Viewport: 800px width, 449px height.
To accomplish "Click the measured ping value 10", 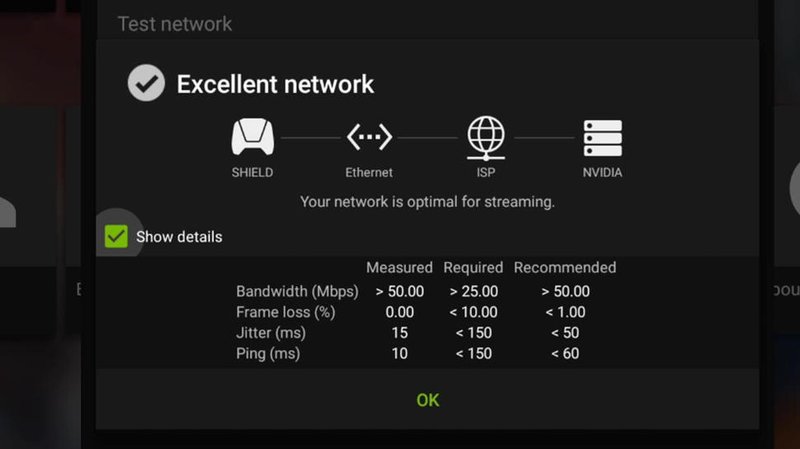I will point(399,354).
